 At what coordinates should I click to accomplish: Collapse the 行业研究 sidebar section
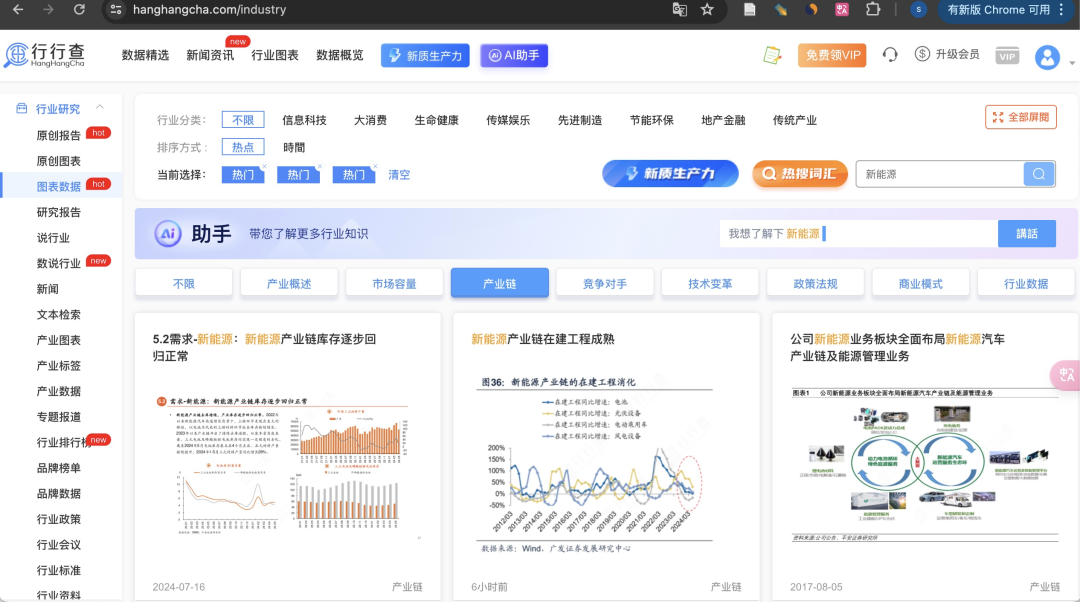pos(100,108)
